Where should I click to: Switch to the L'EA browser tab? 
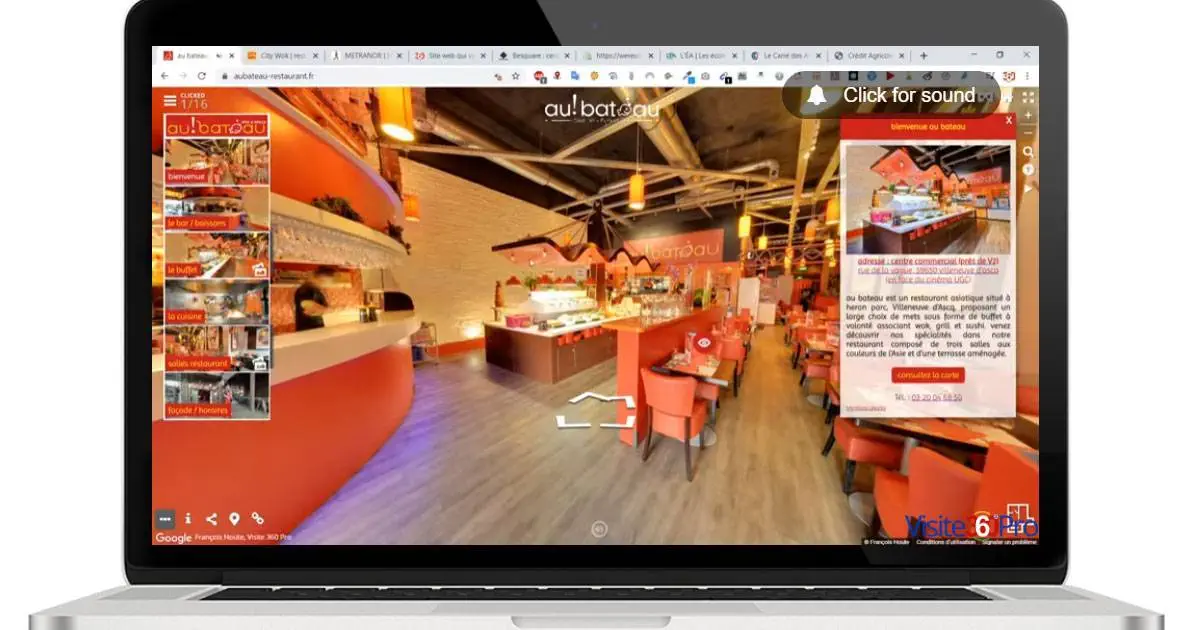click(703, 56)
